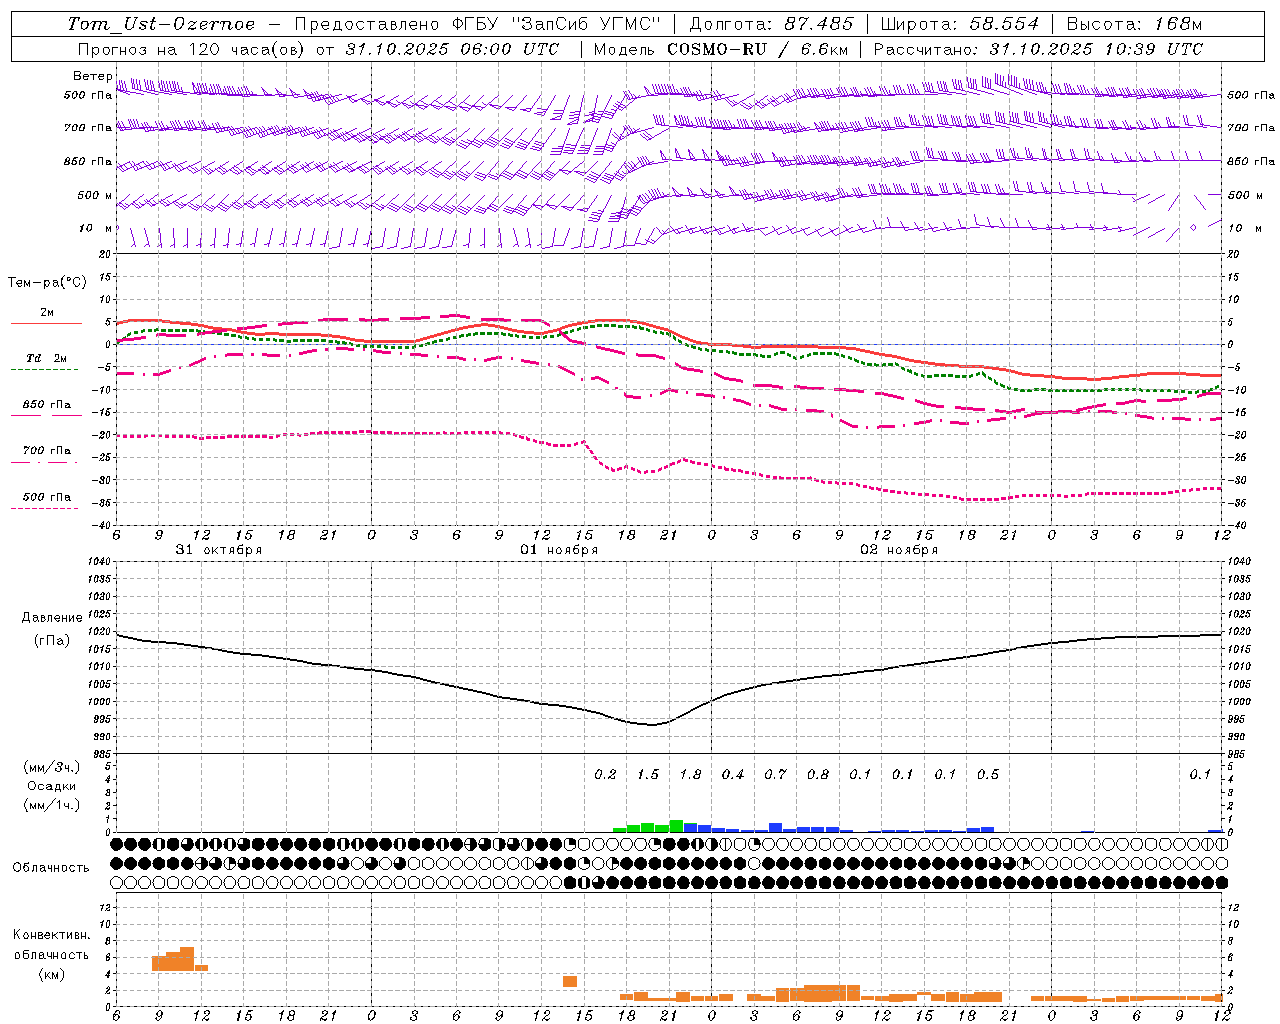This screenshot has height=1024, width=1280.
Task: Click the Широта: 58.554 header field
Action: click(960, 24)
